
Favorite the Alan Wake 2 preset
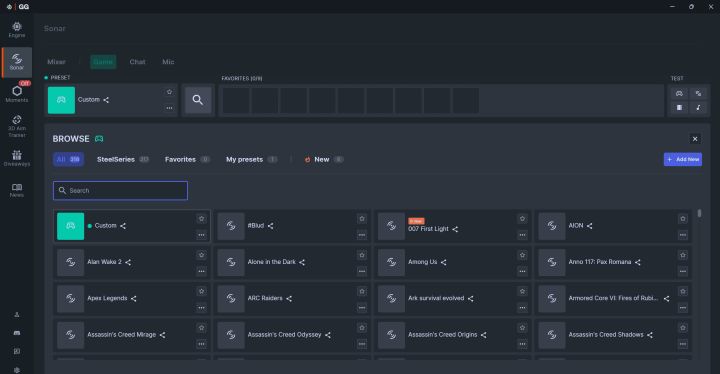201,255
